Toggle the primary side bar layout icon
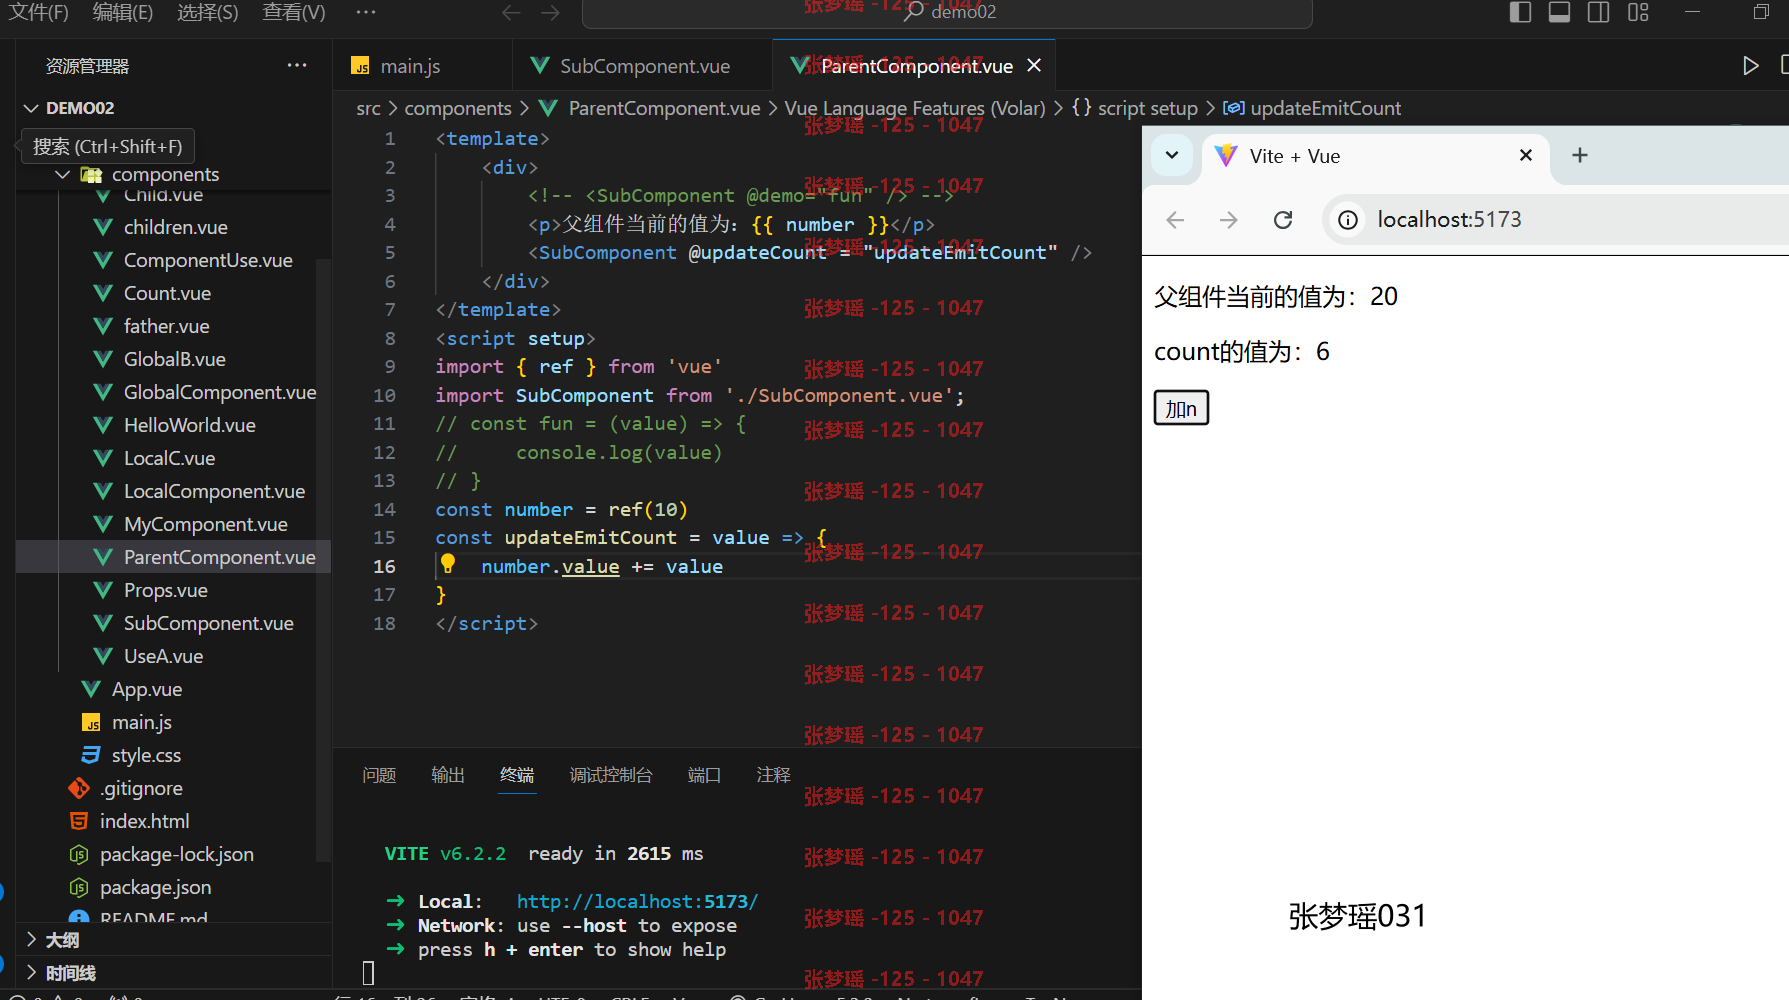Screen dimensions: 1789x1000 click(x=1520, y=12)
